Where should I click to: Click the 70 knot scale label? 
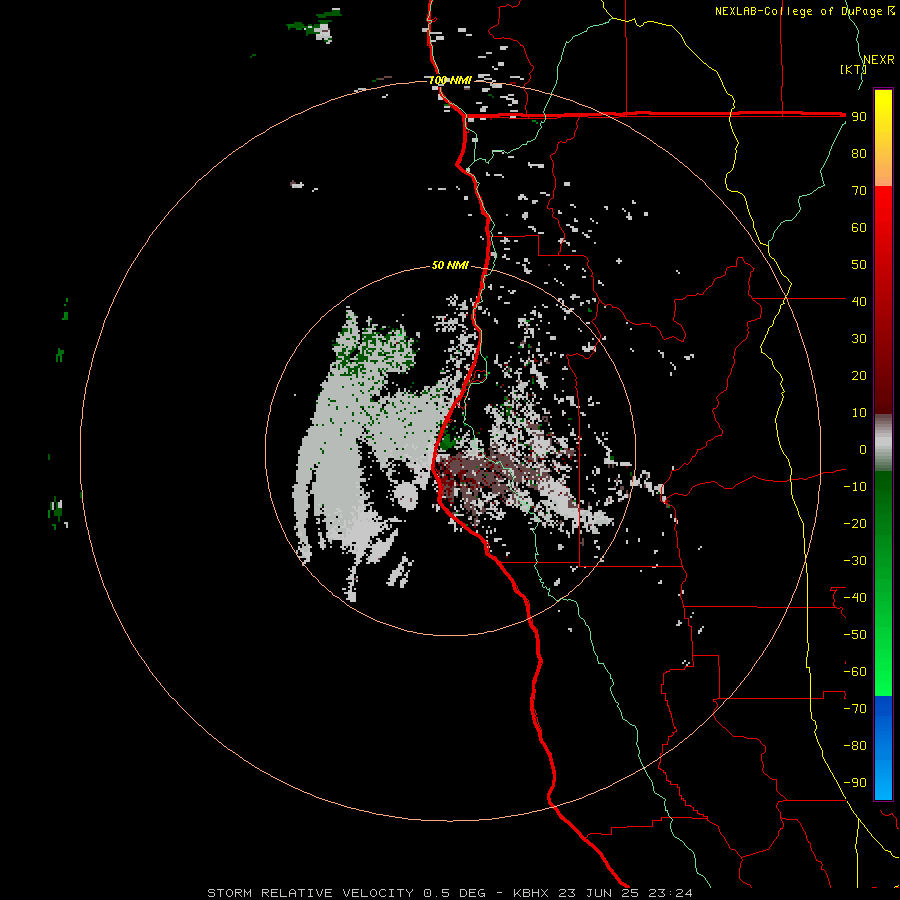(x=859, y=191)
